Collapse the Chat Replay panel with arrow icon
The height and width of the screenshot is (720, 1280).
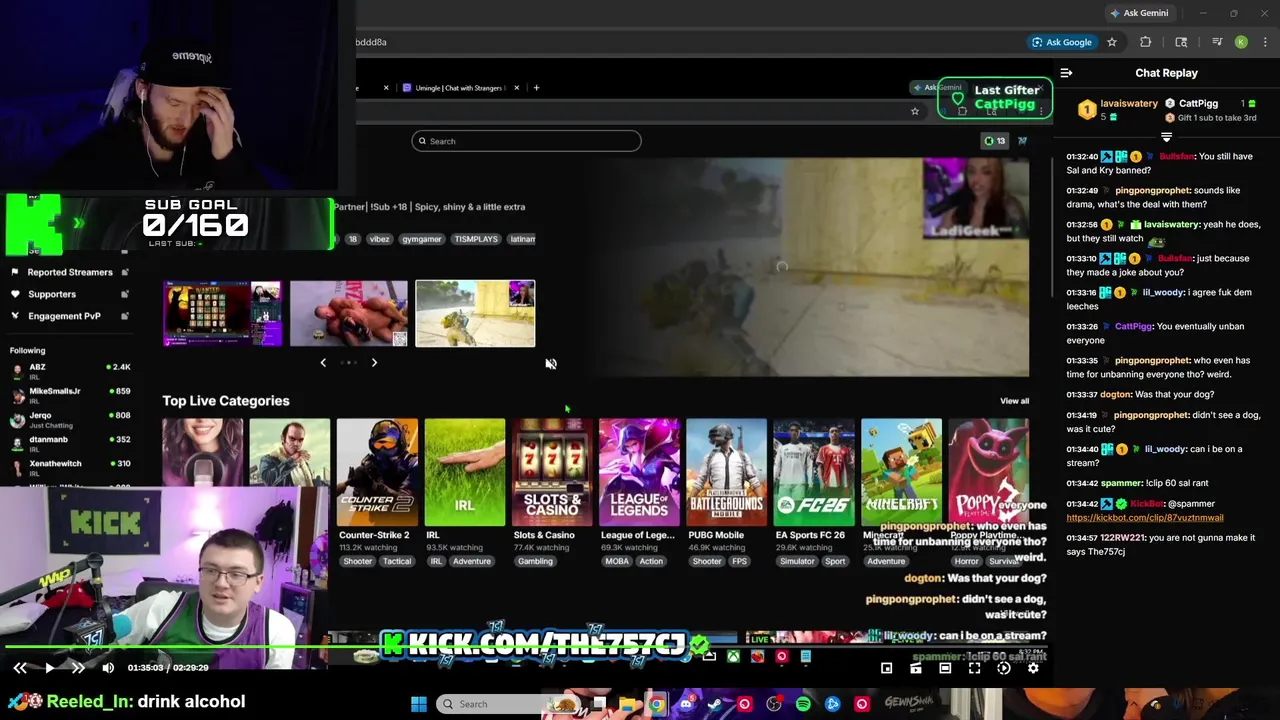[1066, 73]
